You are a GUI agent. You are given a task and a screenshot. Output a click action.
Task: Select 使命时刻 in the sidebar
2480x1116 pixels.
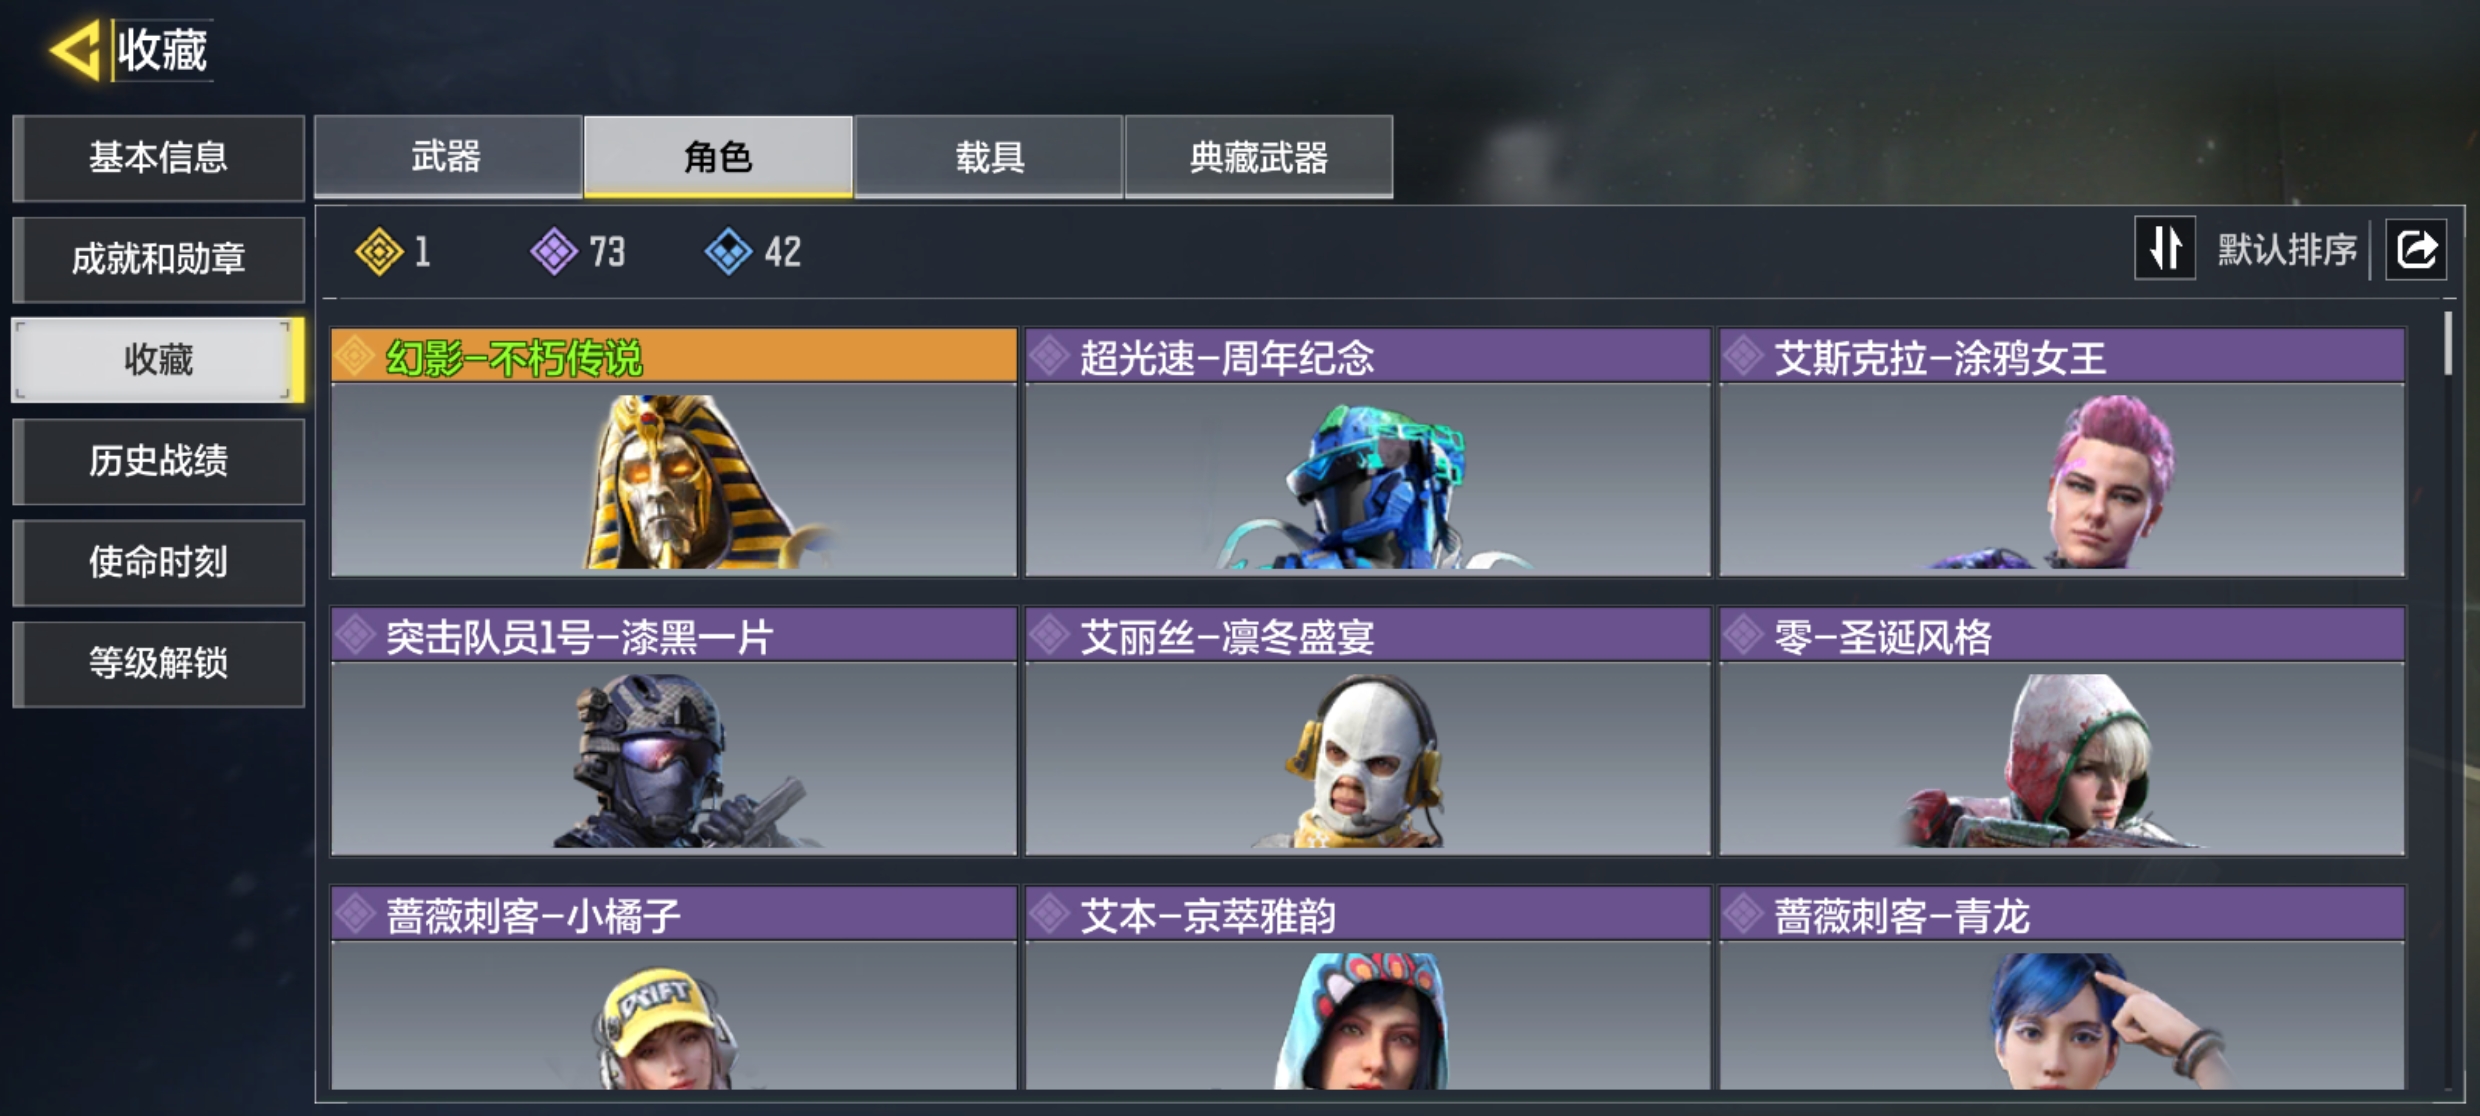[x=158, y=562]
